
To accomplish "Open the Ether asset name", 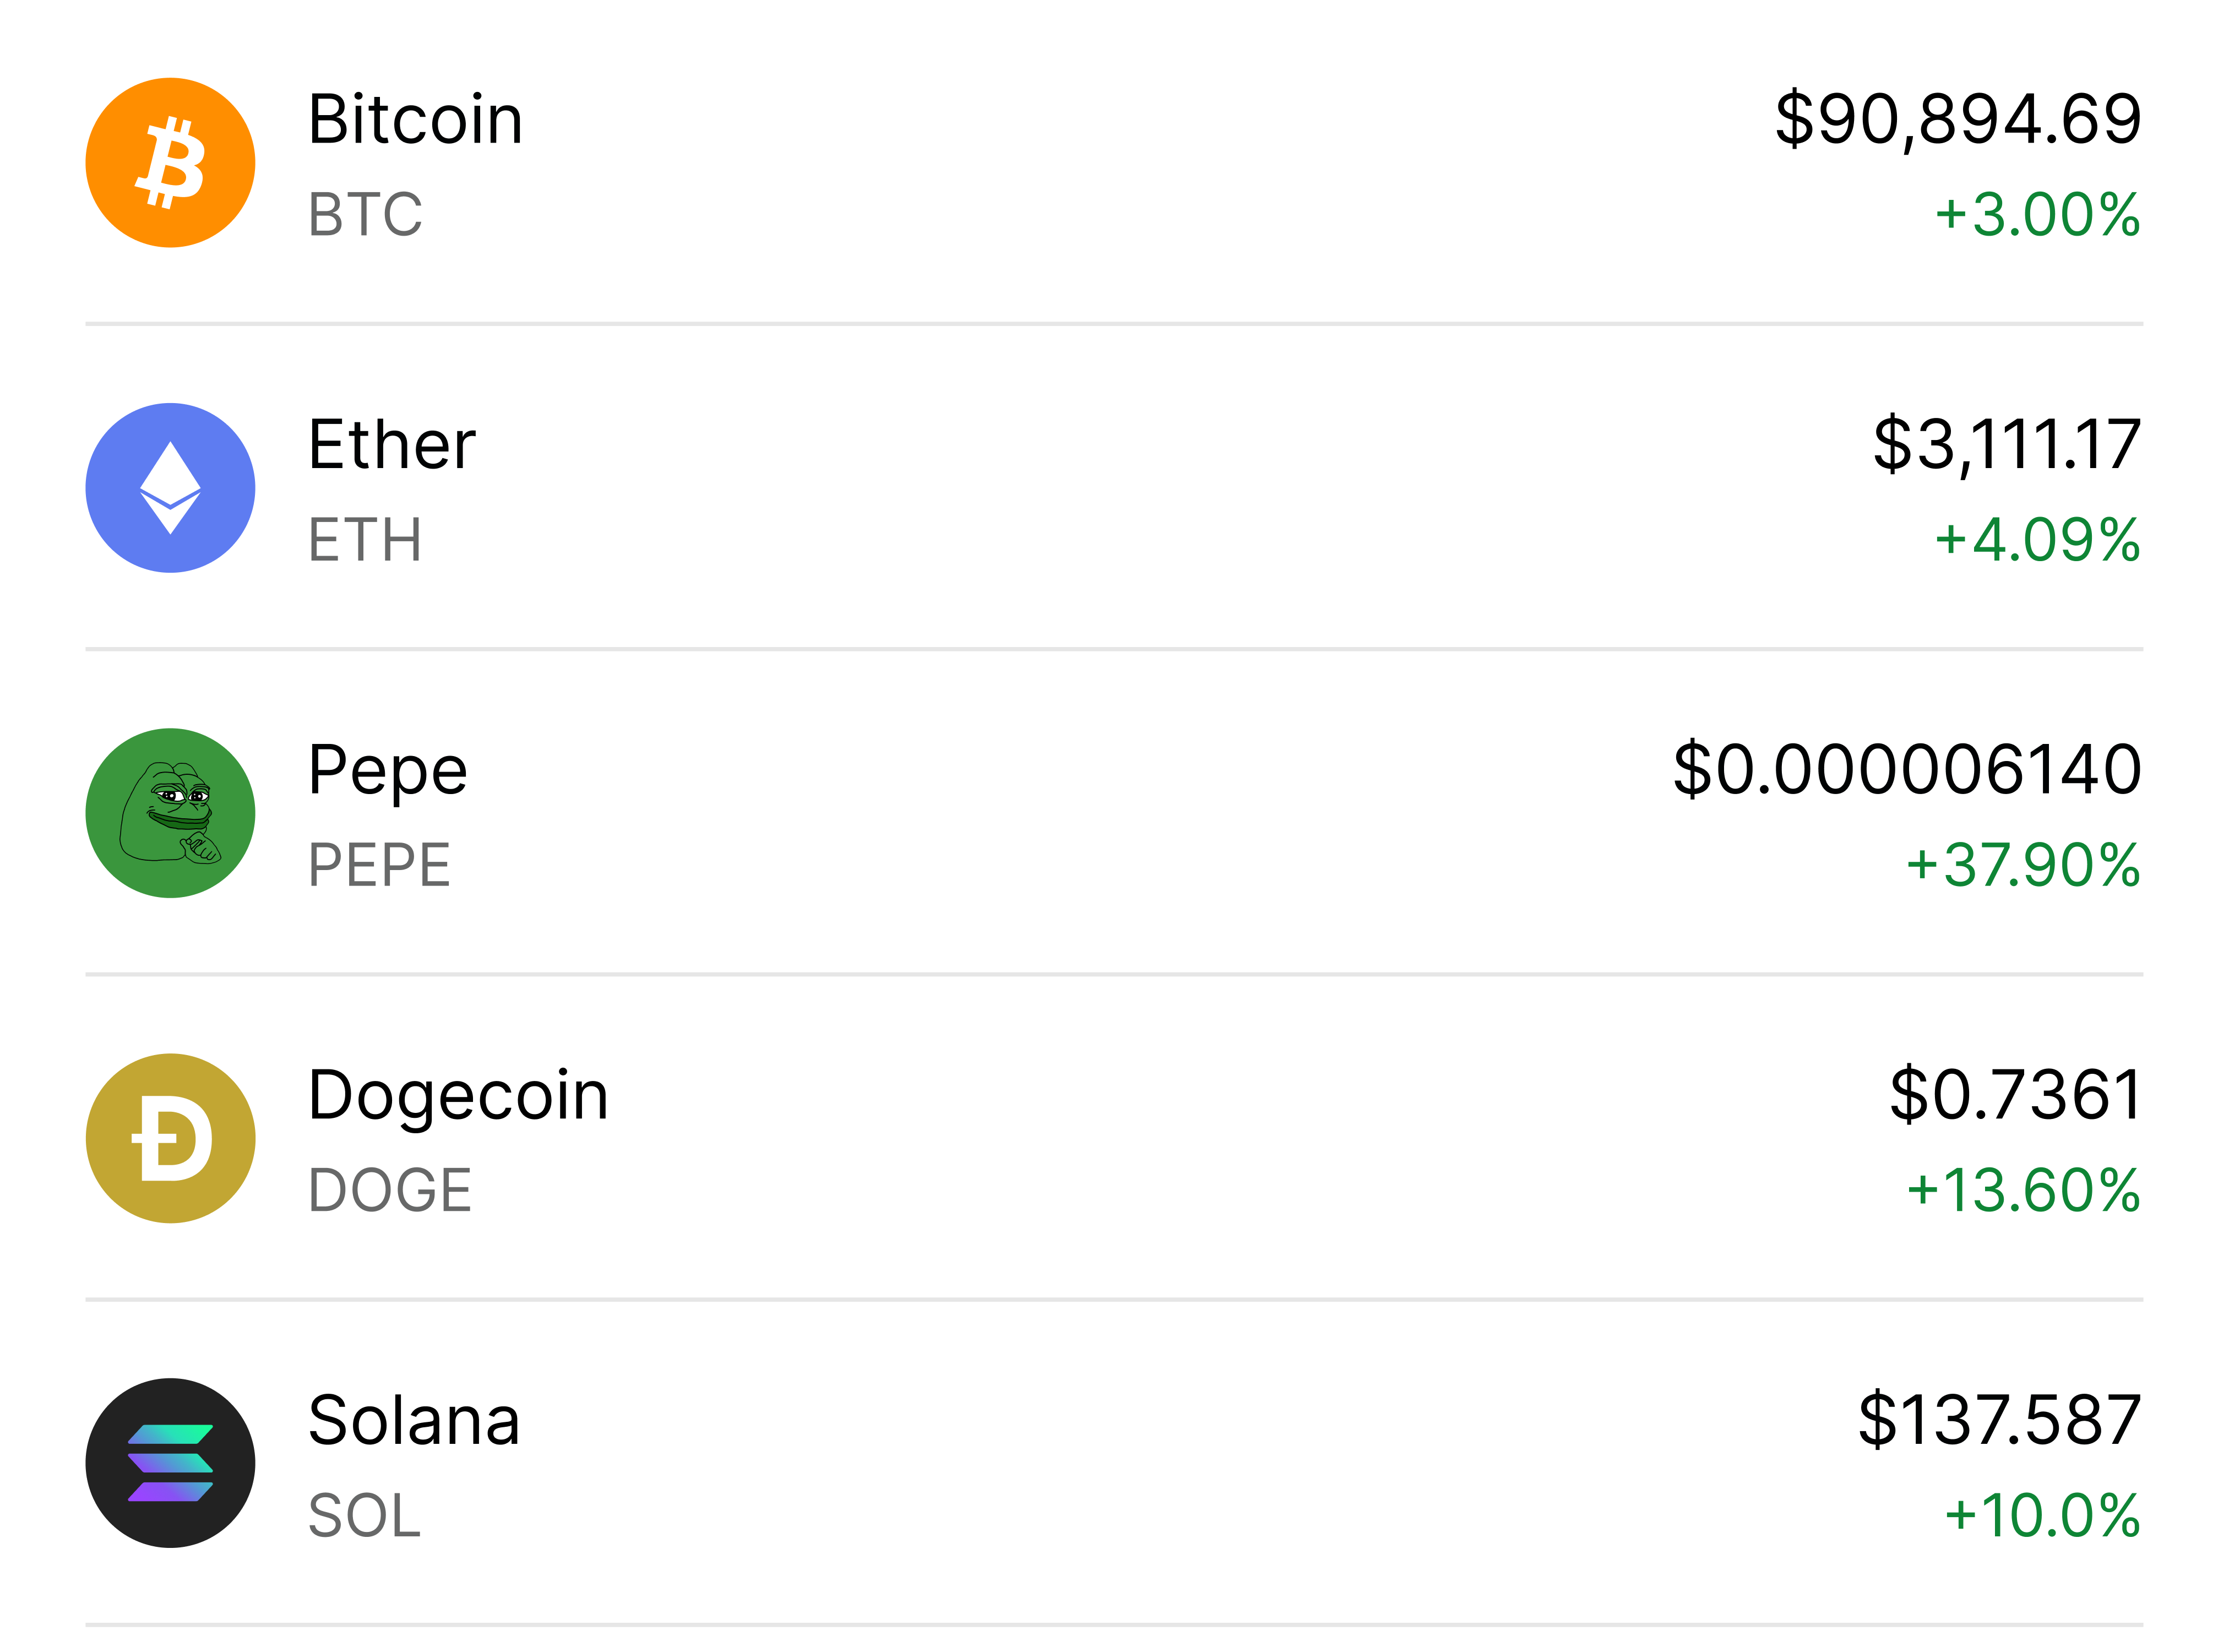I will click(x=391, y=445).
